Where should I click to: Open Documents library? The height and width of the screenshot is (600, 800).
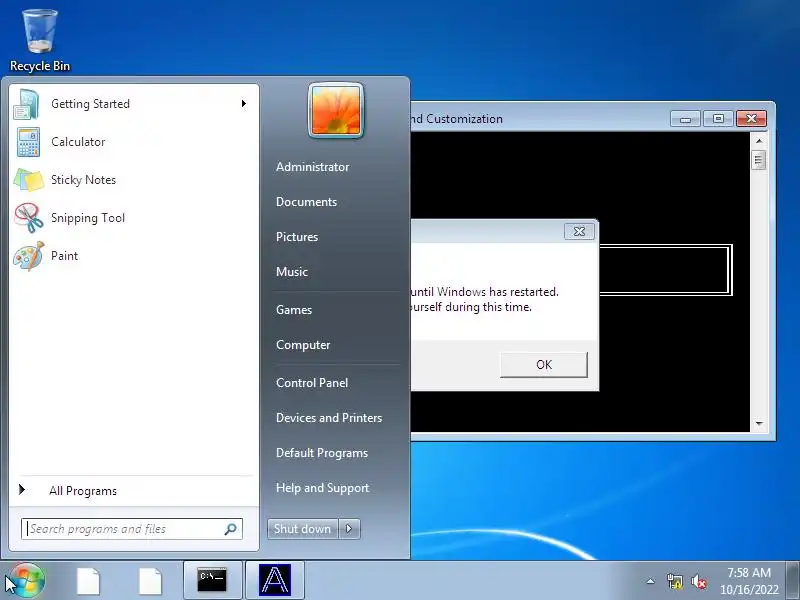306,202
